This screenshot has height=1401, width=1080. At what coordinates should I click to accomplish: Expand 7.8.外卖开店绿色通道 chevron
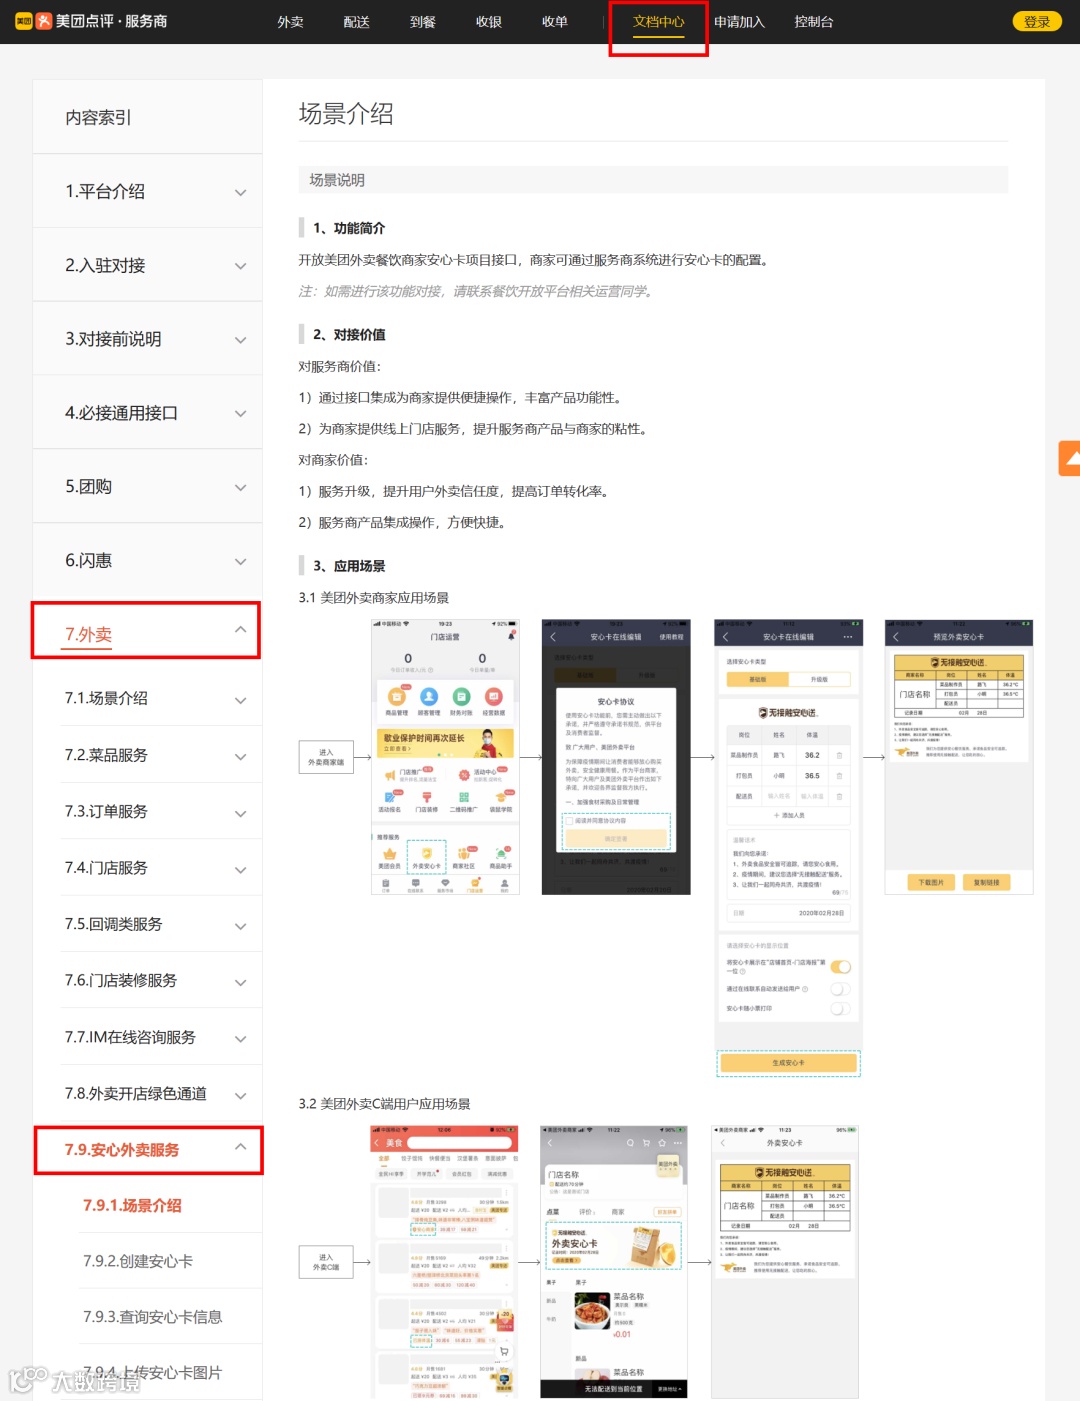tap(240, 1096)
